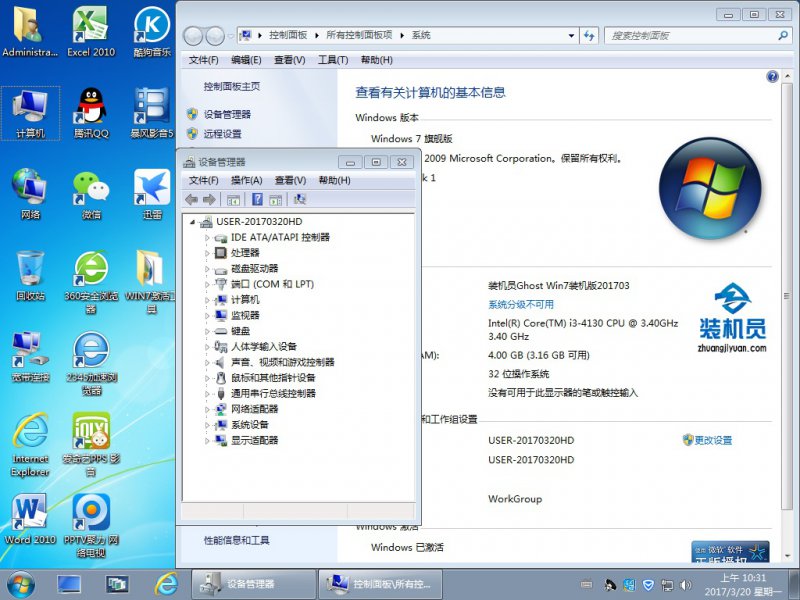The image size is (800, 600).
Task: Select the 迅雷 desktop icon
Action: pyautogui.click(x=152, y=194)
